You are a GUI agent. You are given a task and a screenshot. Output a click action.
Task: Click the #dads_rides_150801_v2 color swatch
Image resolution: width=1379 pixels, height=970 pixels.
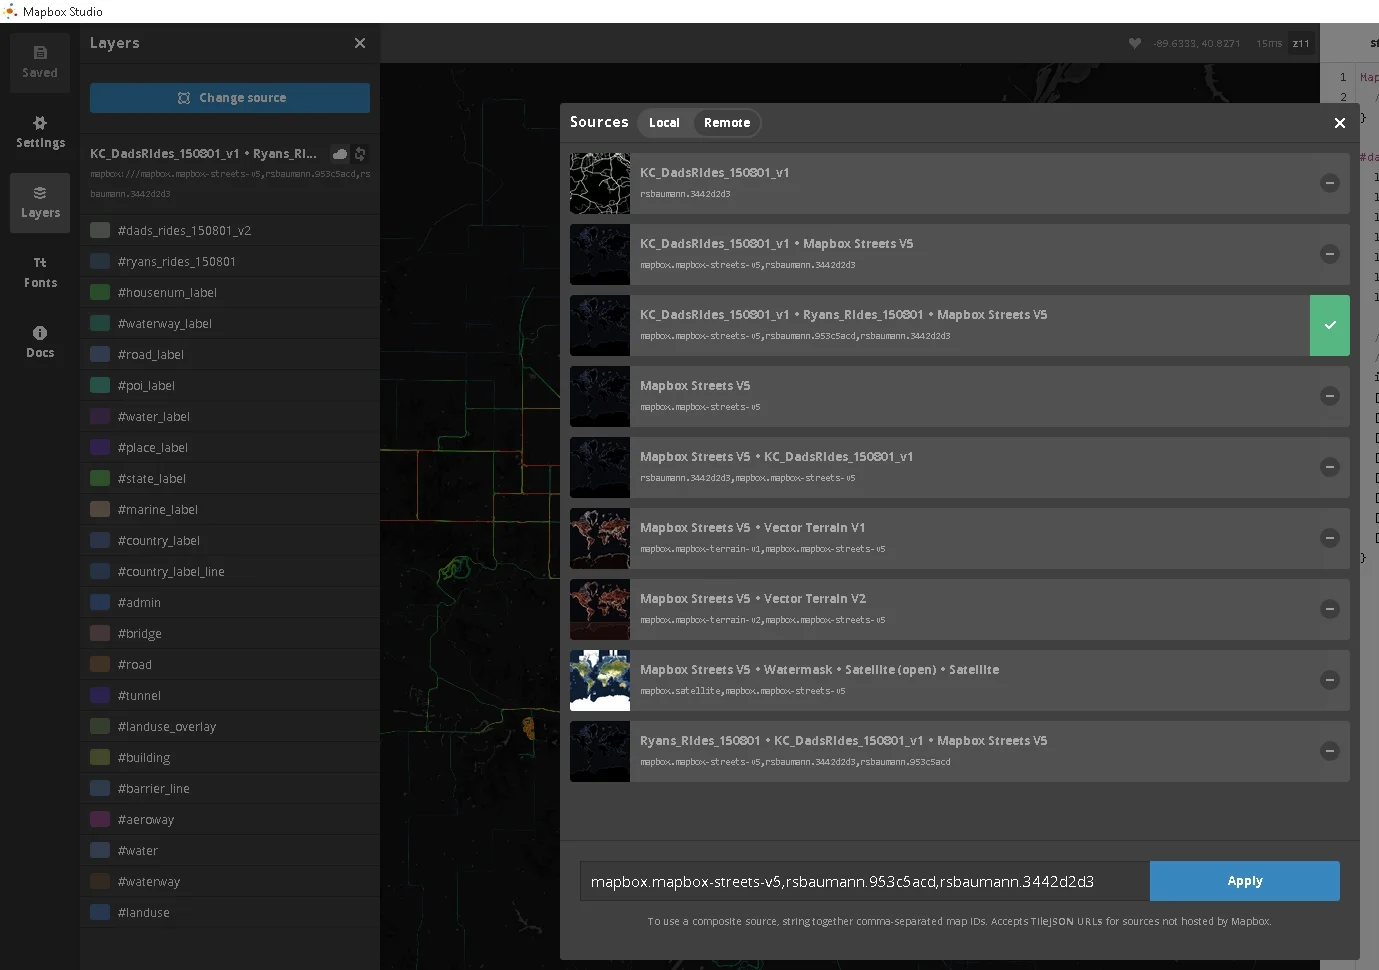(x=100, y=230)
